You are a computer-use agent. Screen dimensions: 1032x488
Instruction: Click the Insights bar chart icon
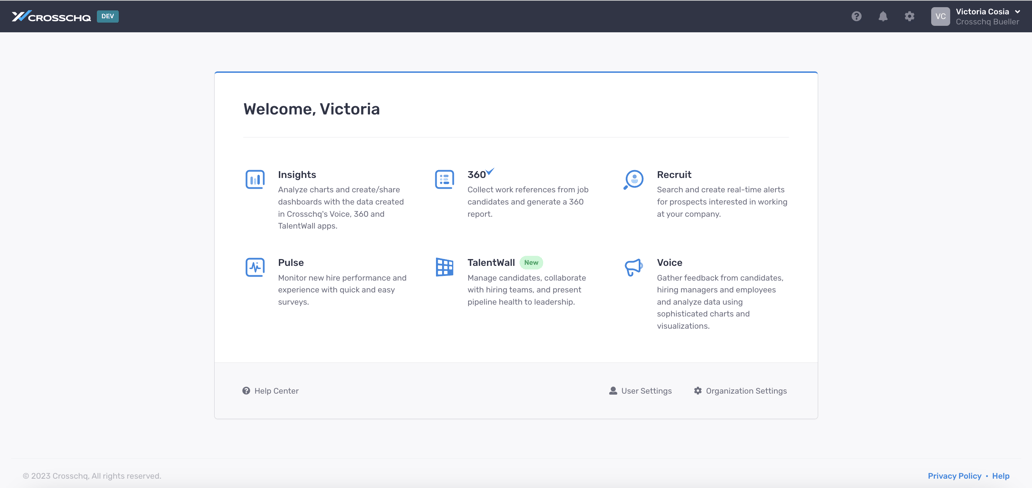tap(255, 179)
